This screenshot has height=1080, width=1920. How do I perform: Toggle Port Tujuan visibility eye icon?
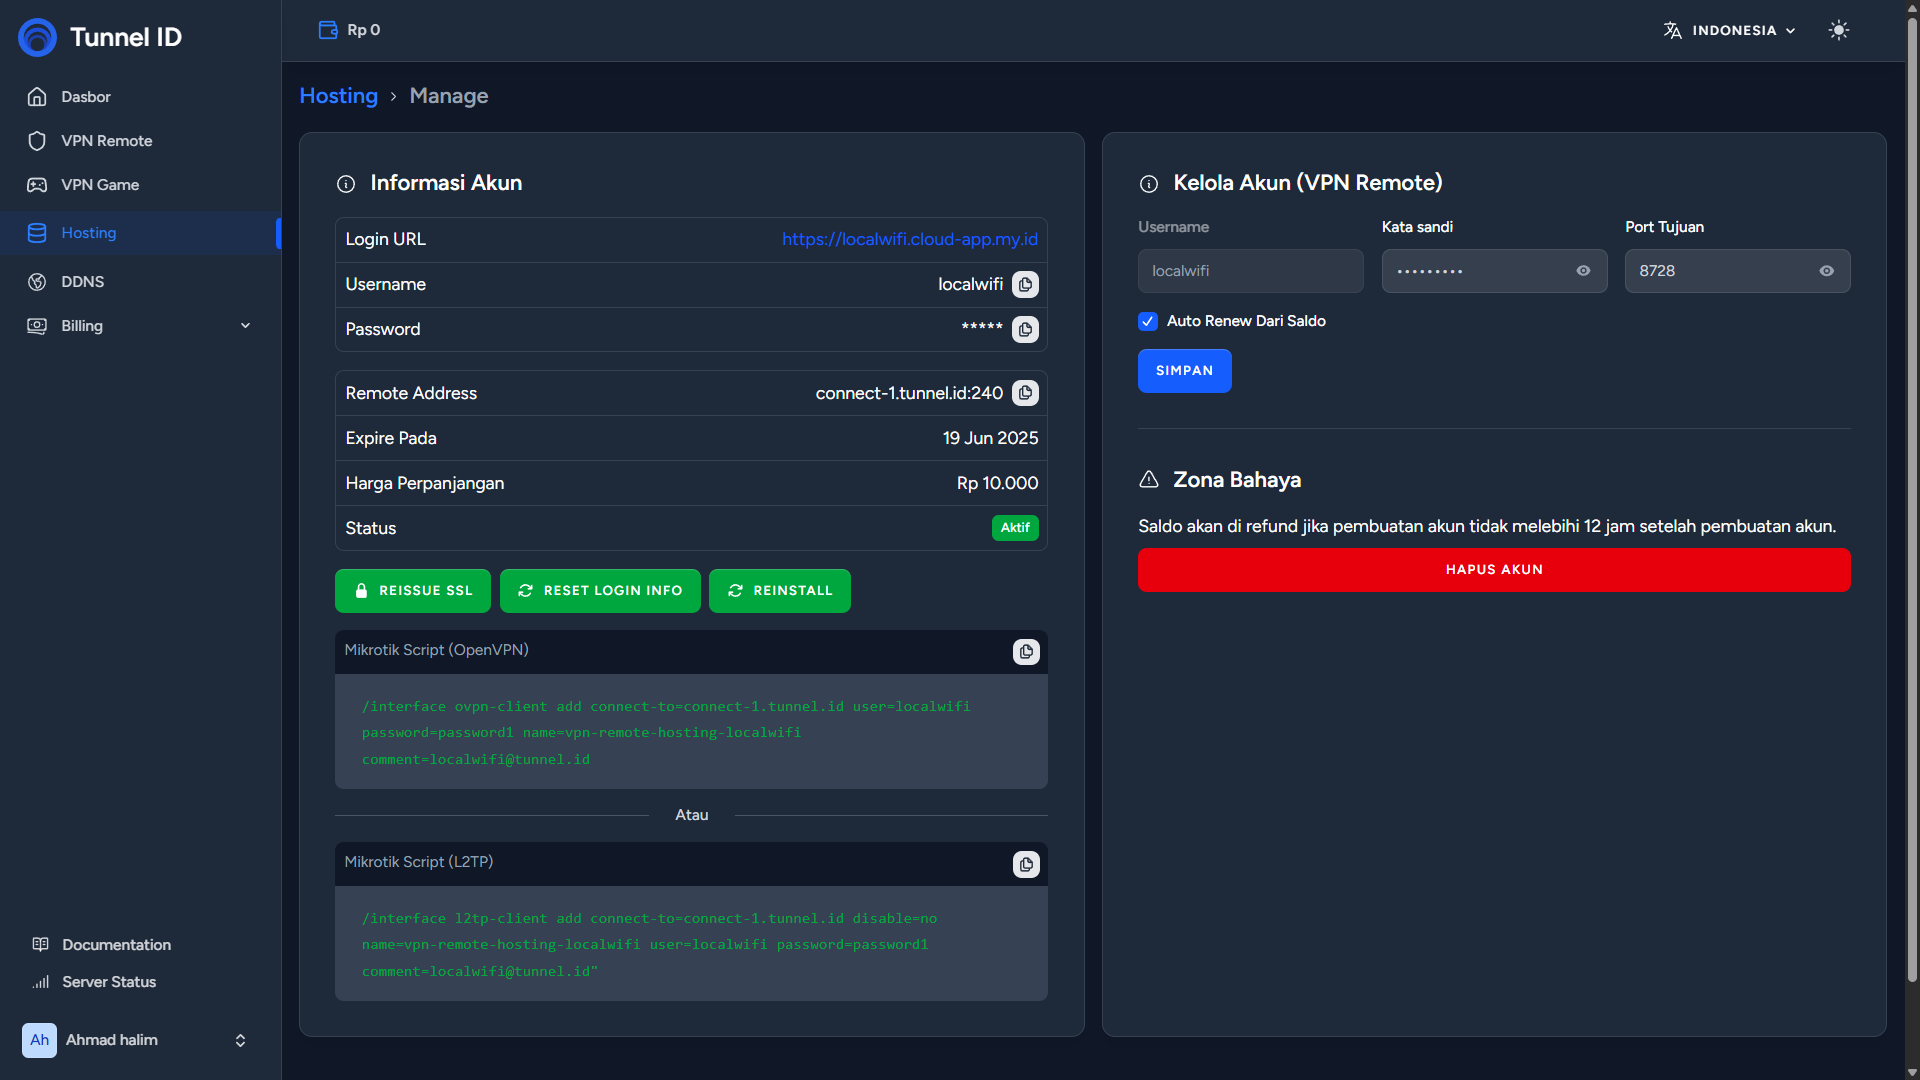coord(1826,271)
